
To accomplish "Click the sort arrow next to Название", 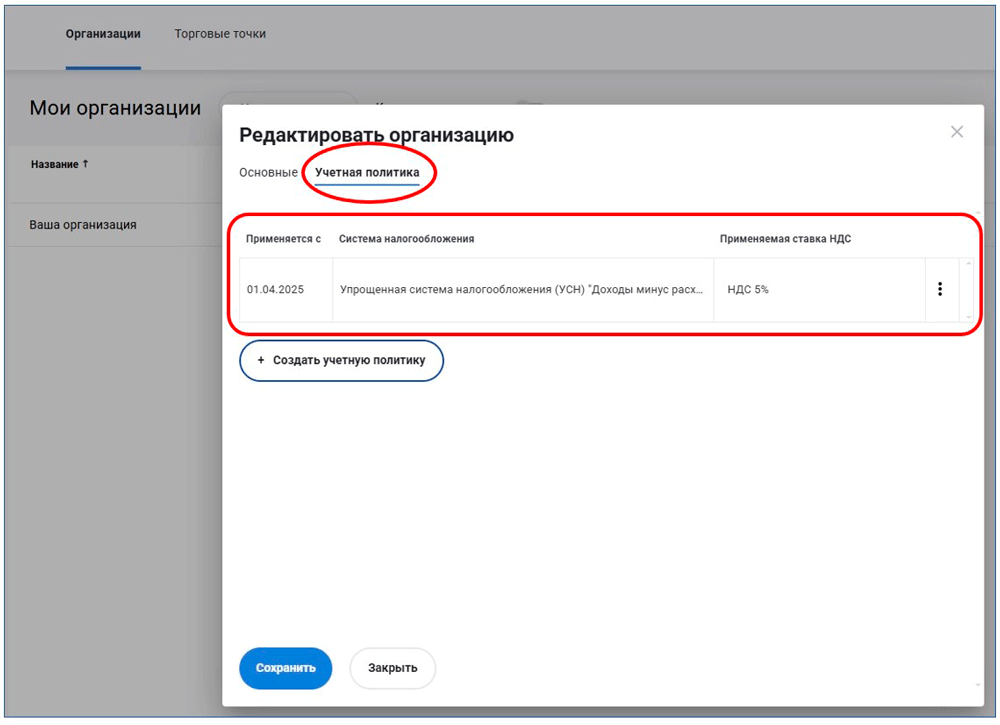I will [85, 164].
